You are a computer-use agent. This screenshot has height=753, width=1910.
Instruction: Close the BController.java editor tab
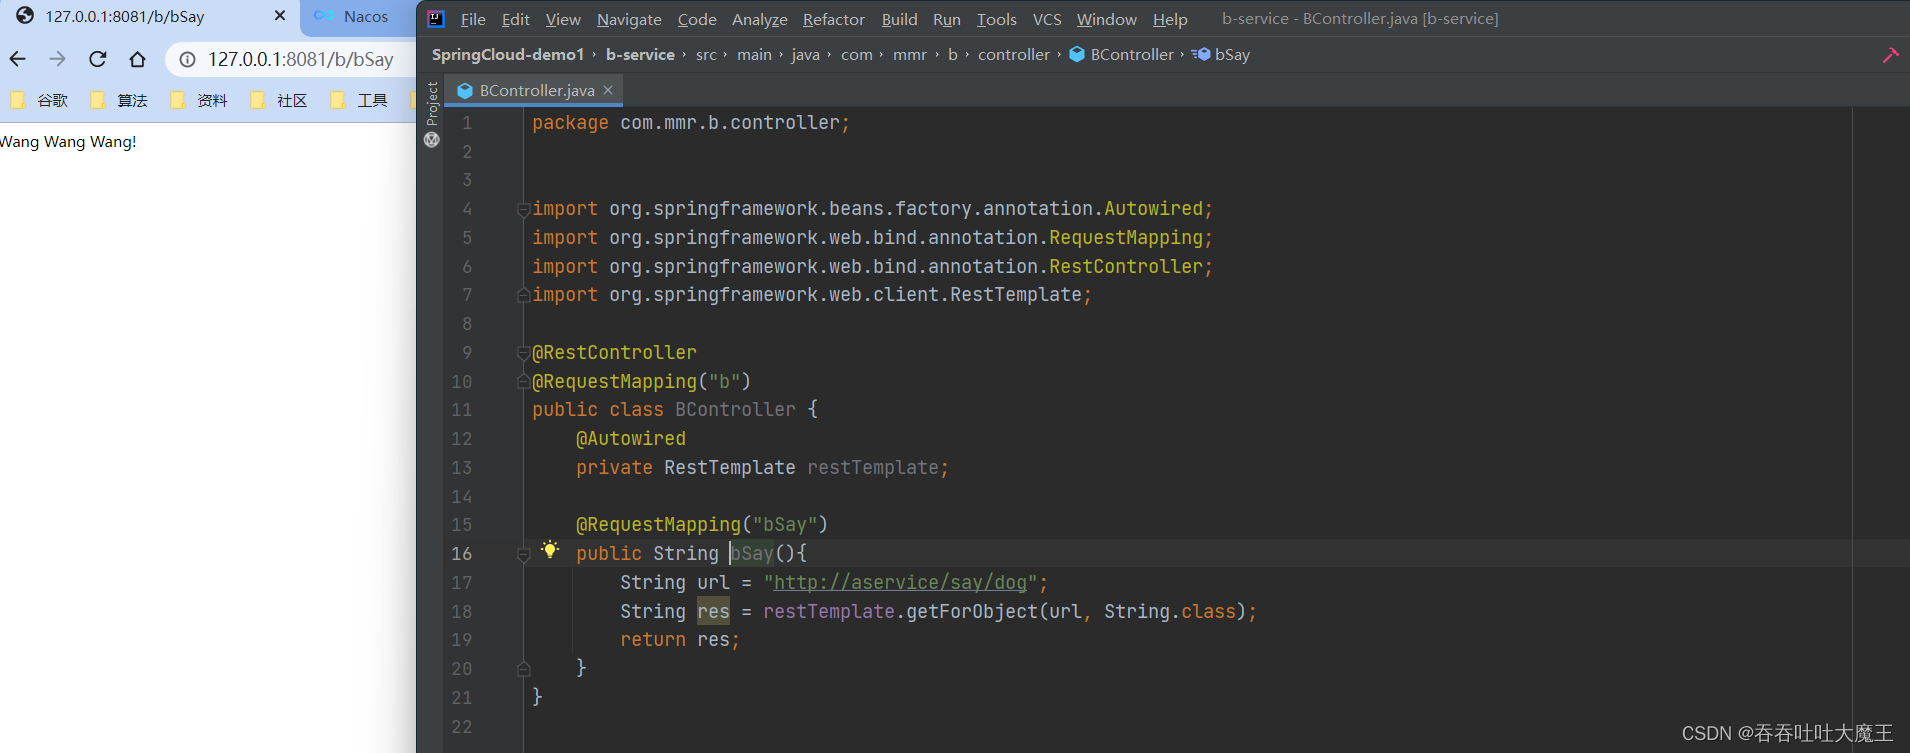pos(608,90)
